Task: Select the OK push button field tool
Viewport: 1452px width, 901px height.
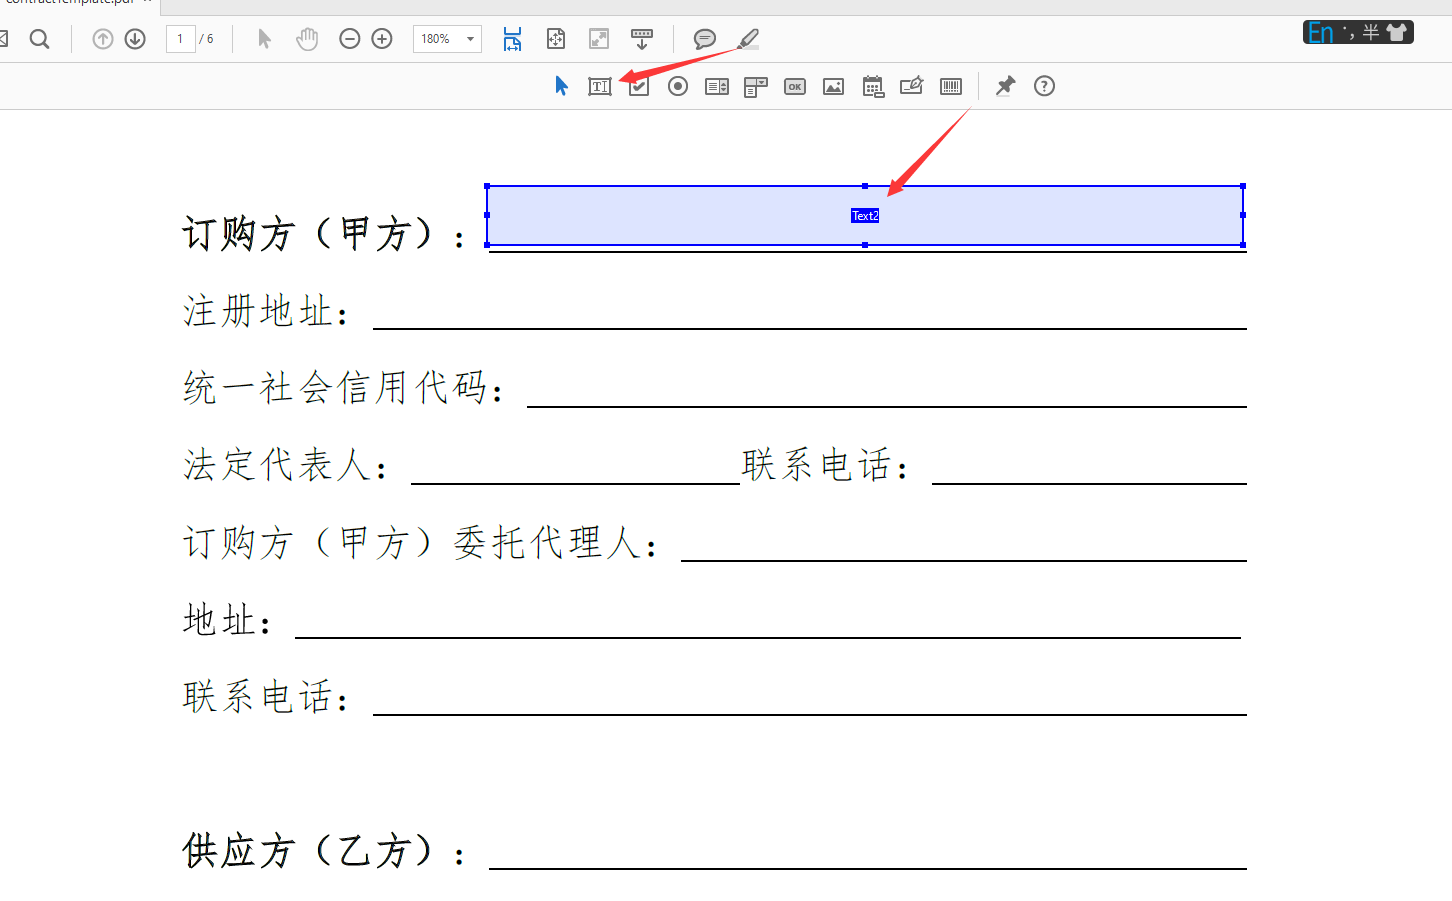Action: point(794,86)
